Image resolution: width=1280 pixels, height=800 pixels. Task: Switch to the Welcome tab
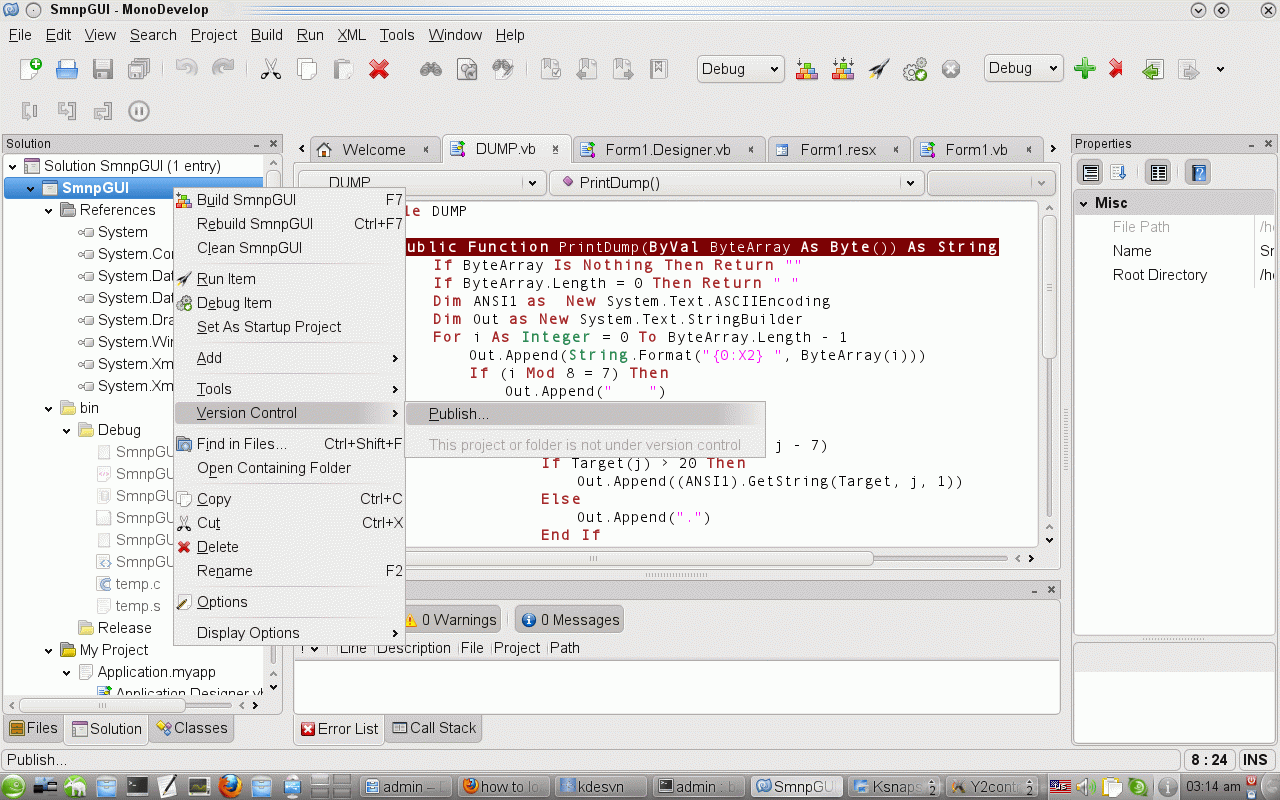tap(373, 150)
